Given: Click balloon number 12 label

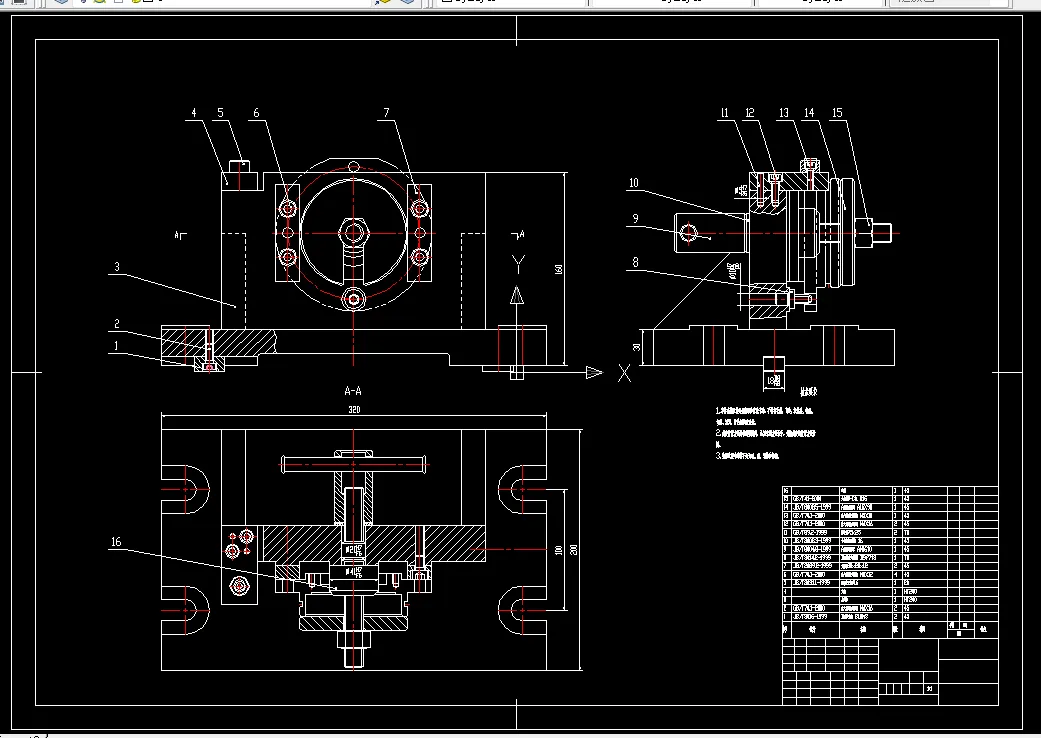Looking at the screenshot, I should tap(750, 113).
